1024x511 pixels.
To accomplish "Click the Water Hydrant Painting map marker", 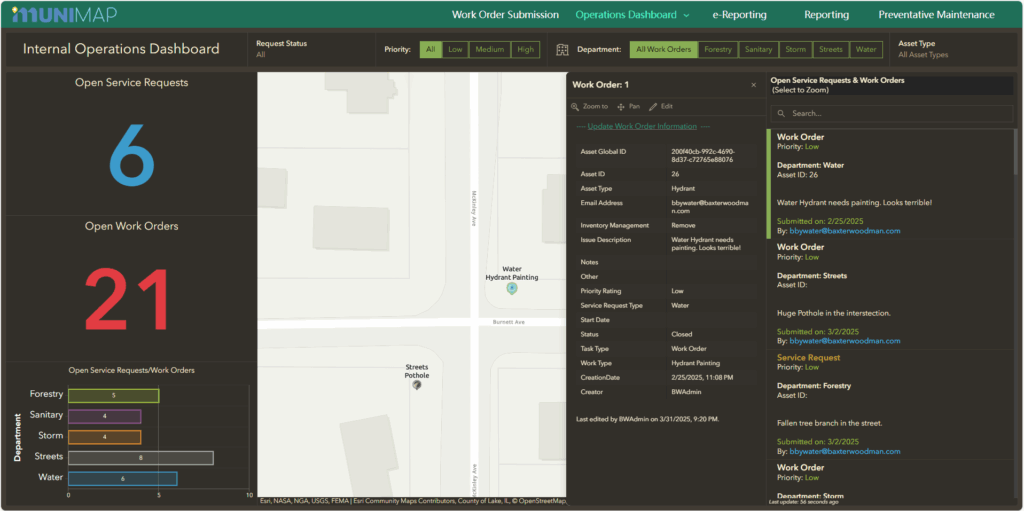I will (x=512, y=288).
